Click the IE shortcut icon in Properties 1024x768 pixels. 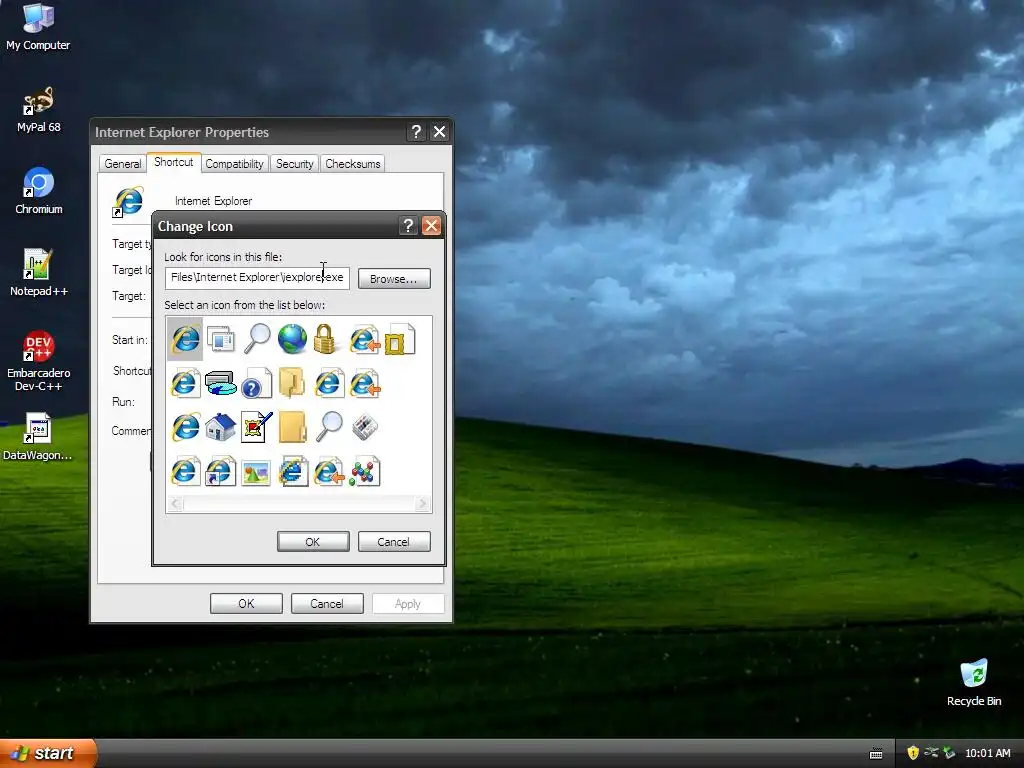(128, 201)
